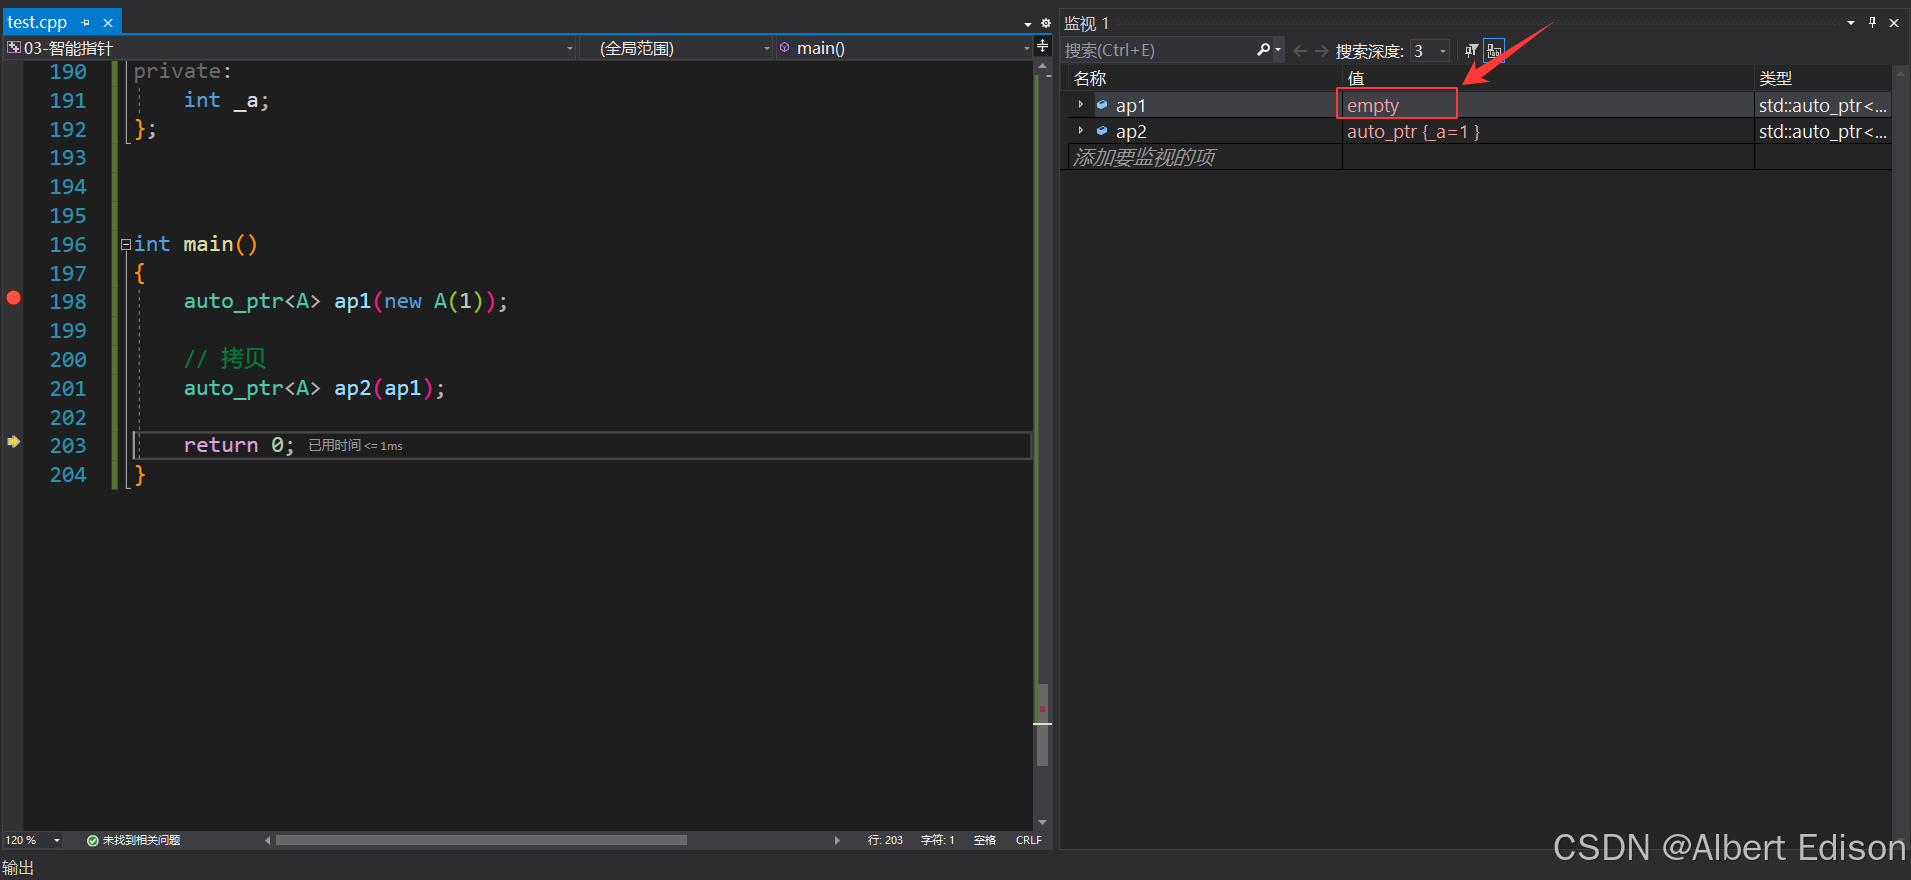Screen dimensions: 1911x880
Task: Click the 类型 column header
Action: pos(1776,78)
